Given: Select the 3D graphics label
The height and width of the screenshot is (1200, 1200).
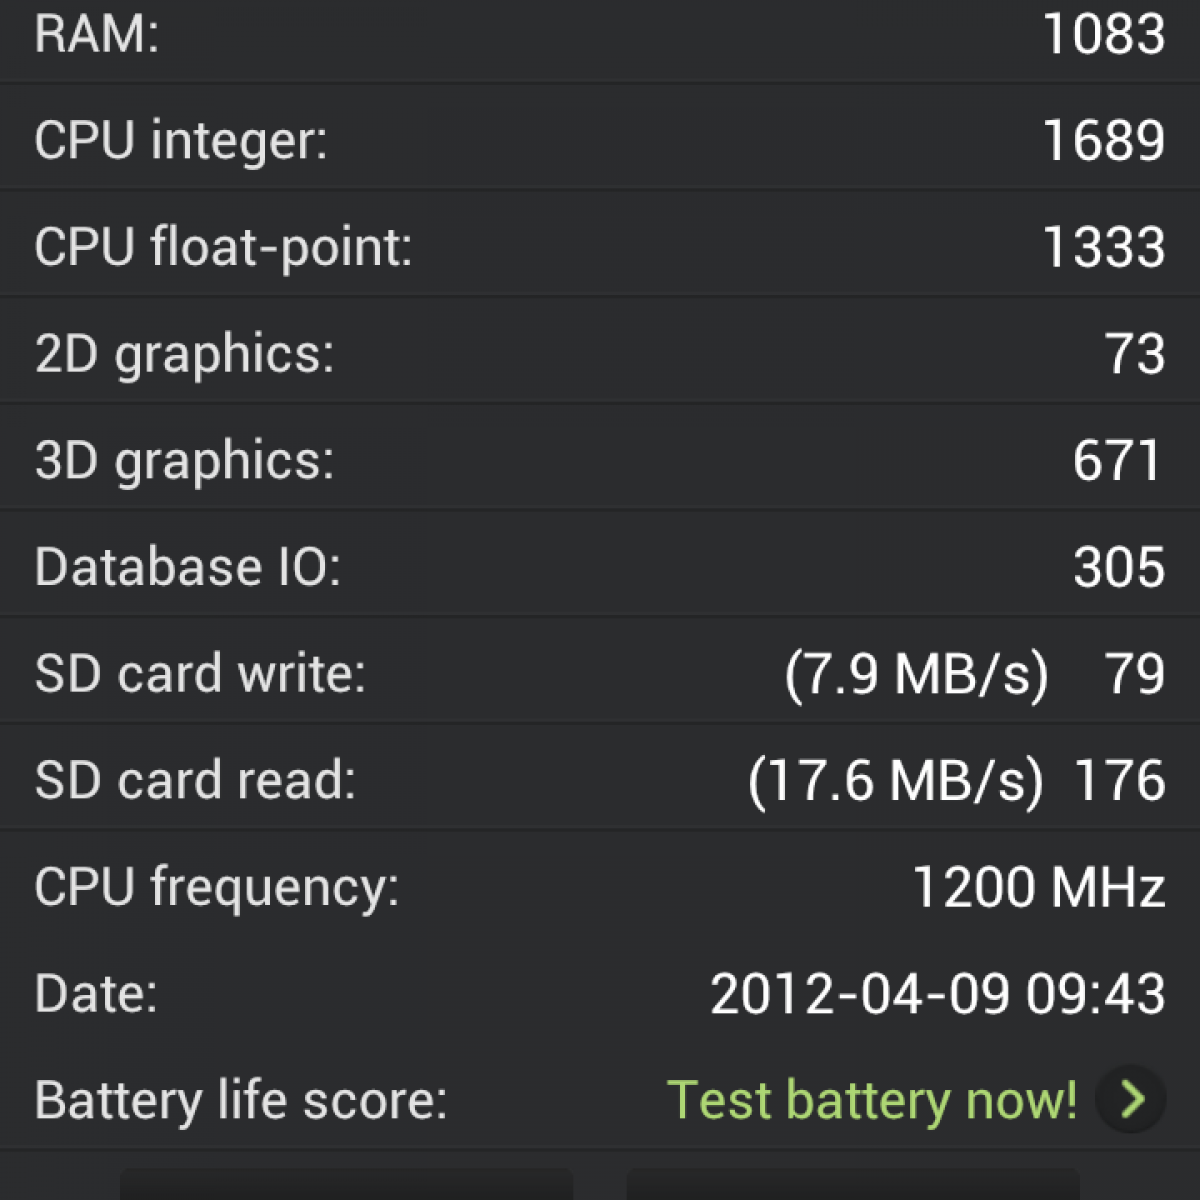Looking at the screenshot, I should coord(184,461).
